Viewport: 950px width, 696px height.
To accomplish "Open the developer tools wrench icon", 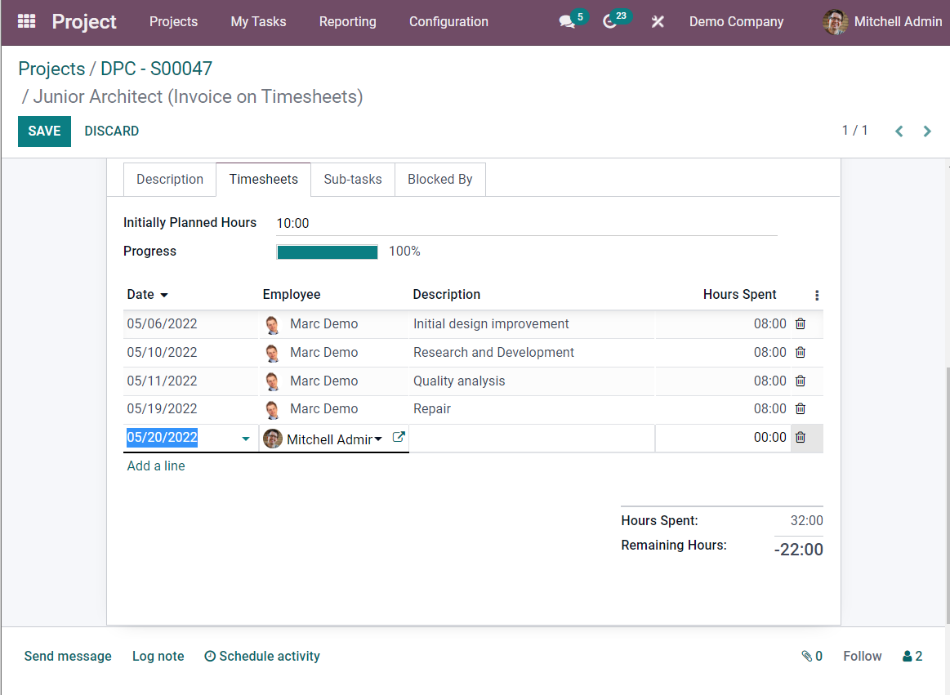I will tap(657, 21).
